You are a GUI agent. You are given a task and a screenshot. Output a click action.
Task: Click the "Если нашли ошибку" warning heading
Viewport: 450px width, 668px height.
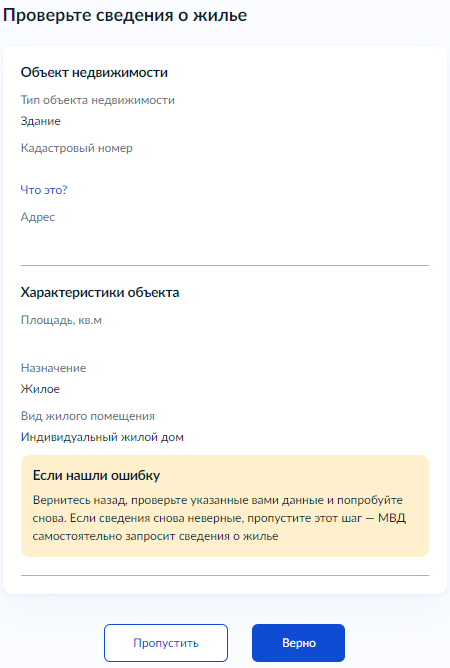pyautogui.click(x=96, y=475)
